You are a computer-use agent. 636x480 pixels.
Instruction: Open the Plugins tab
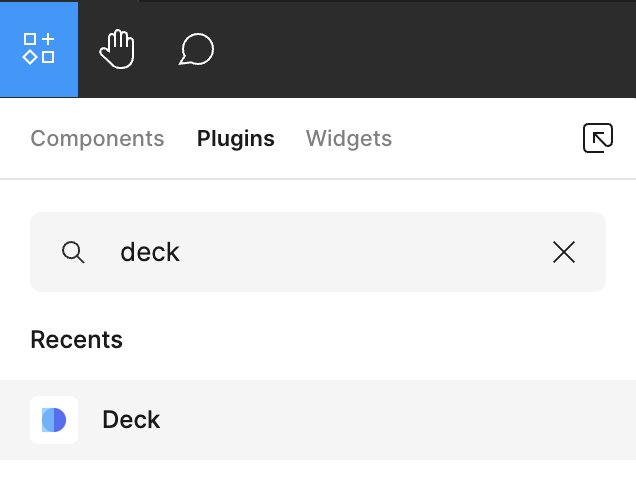pos(236,139)
